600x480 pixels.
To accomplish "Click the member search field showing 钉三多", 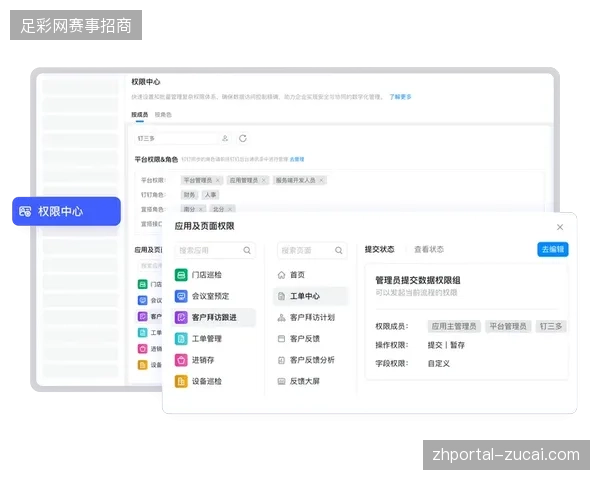I will pyautogui.click(x=176, y=139).
